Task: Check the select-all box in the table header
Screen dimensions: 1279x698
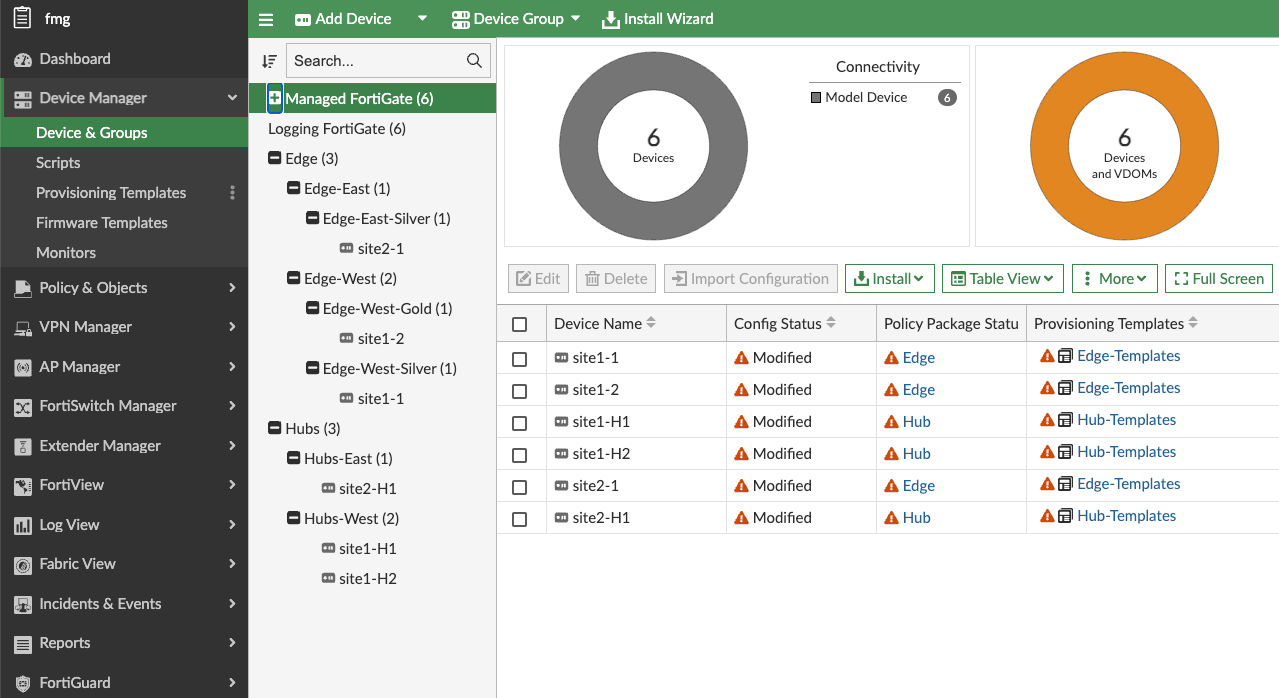Action: point(520,322)
